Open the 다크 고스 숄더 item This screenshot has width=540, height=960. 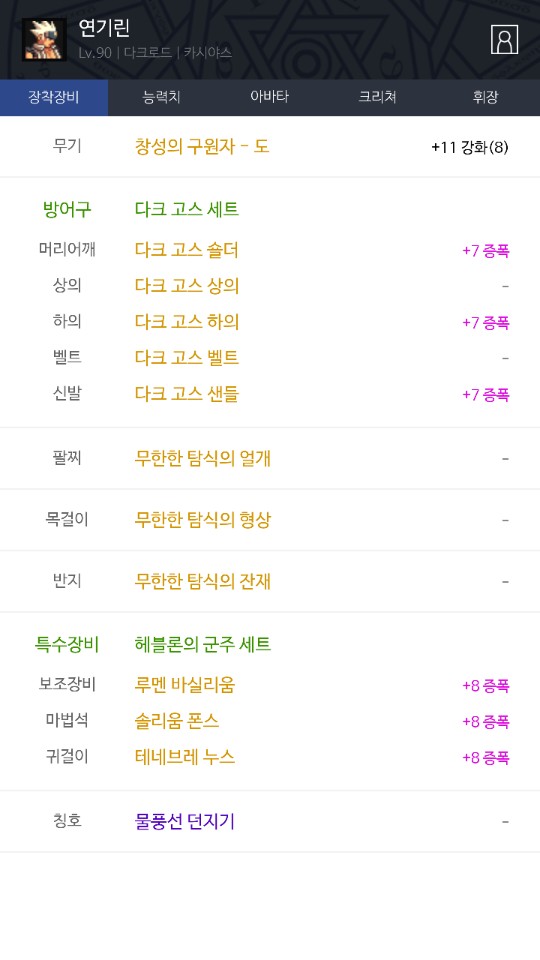[x=187, y=250]
